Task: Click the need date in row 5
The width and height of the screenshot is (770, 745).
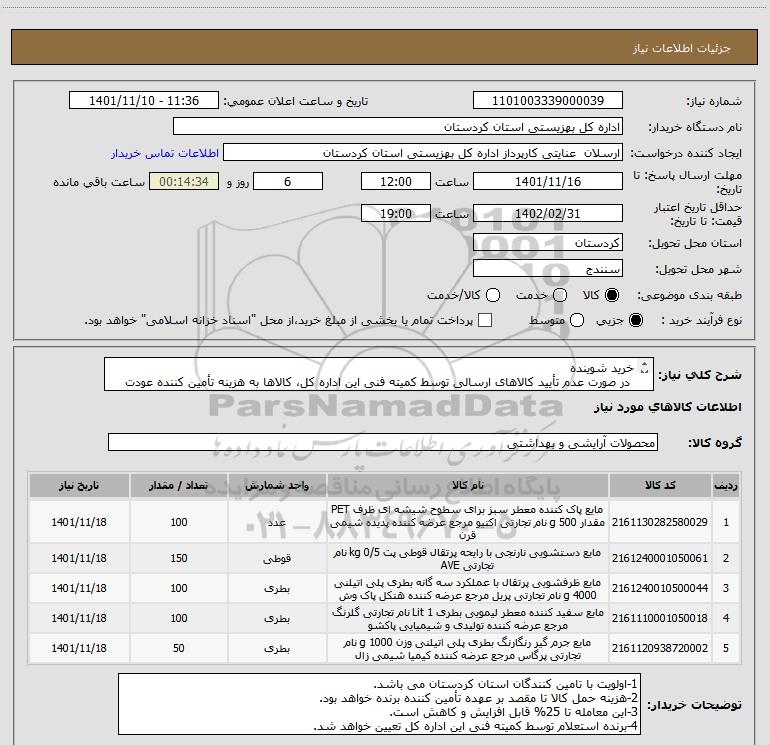Action: point(79,648)
